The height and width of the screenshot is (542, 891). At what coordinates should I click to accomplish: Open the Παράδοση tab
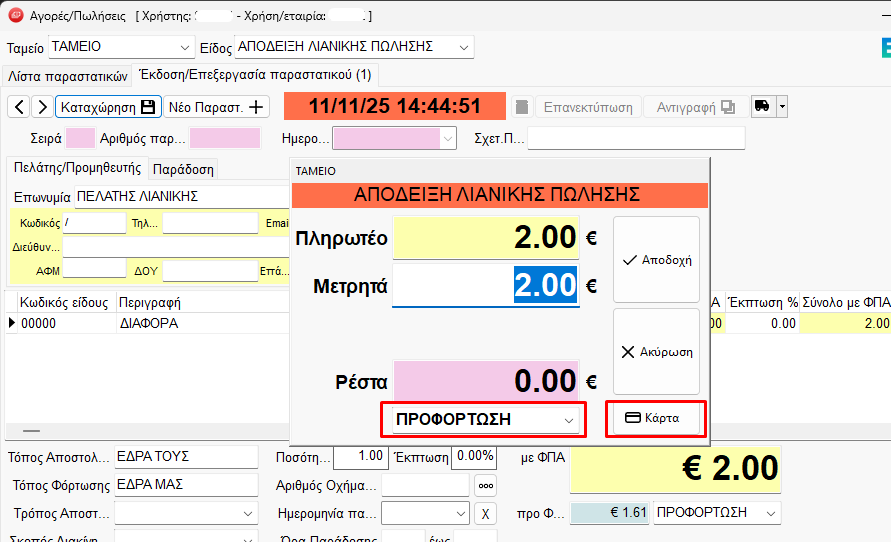coord(183,169)
